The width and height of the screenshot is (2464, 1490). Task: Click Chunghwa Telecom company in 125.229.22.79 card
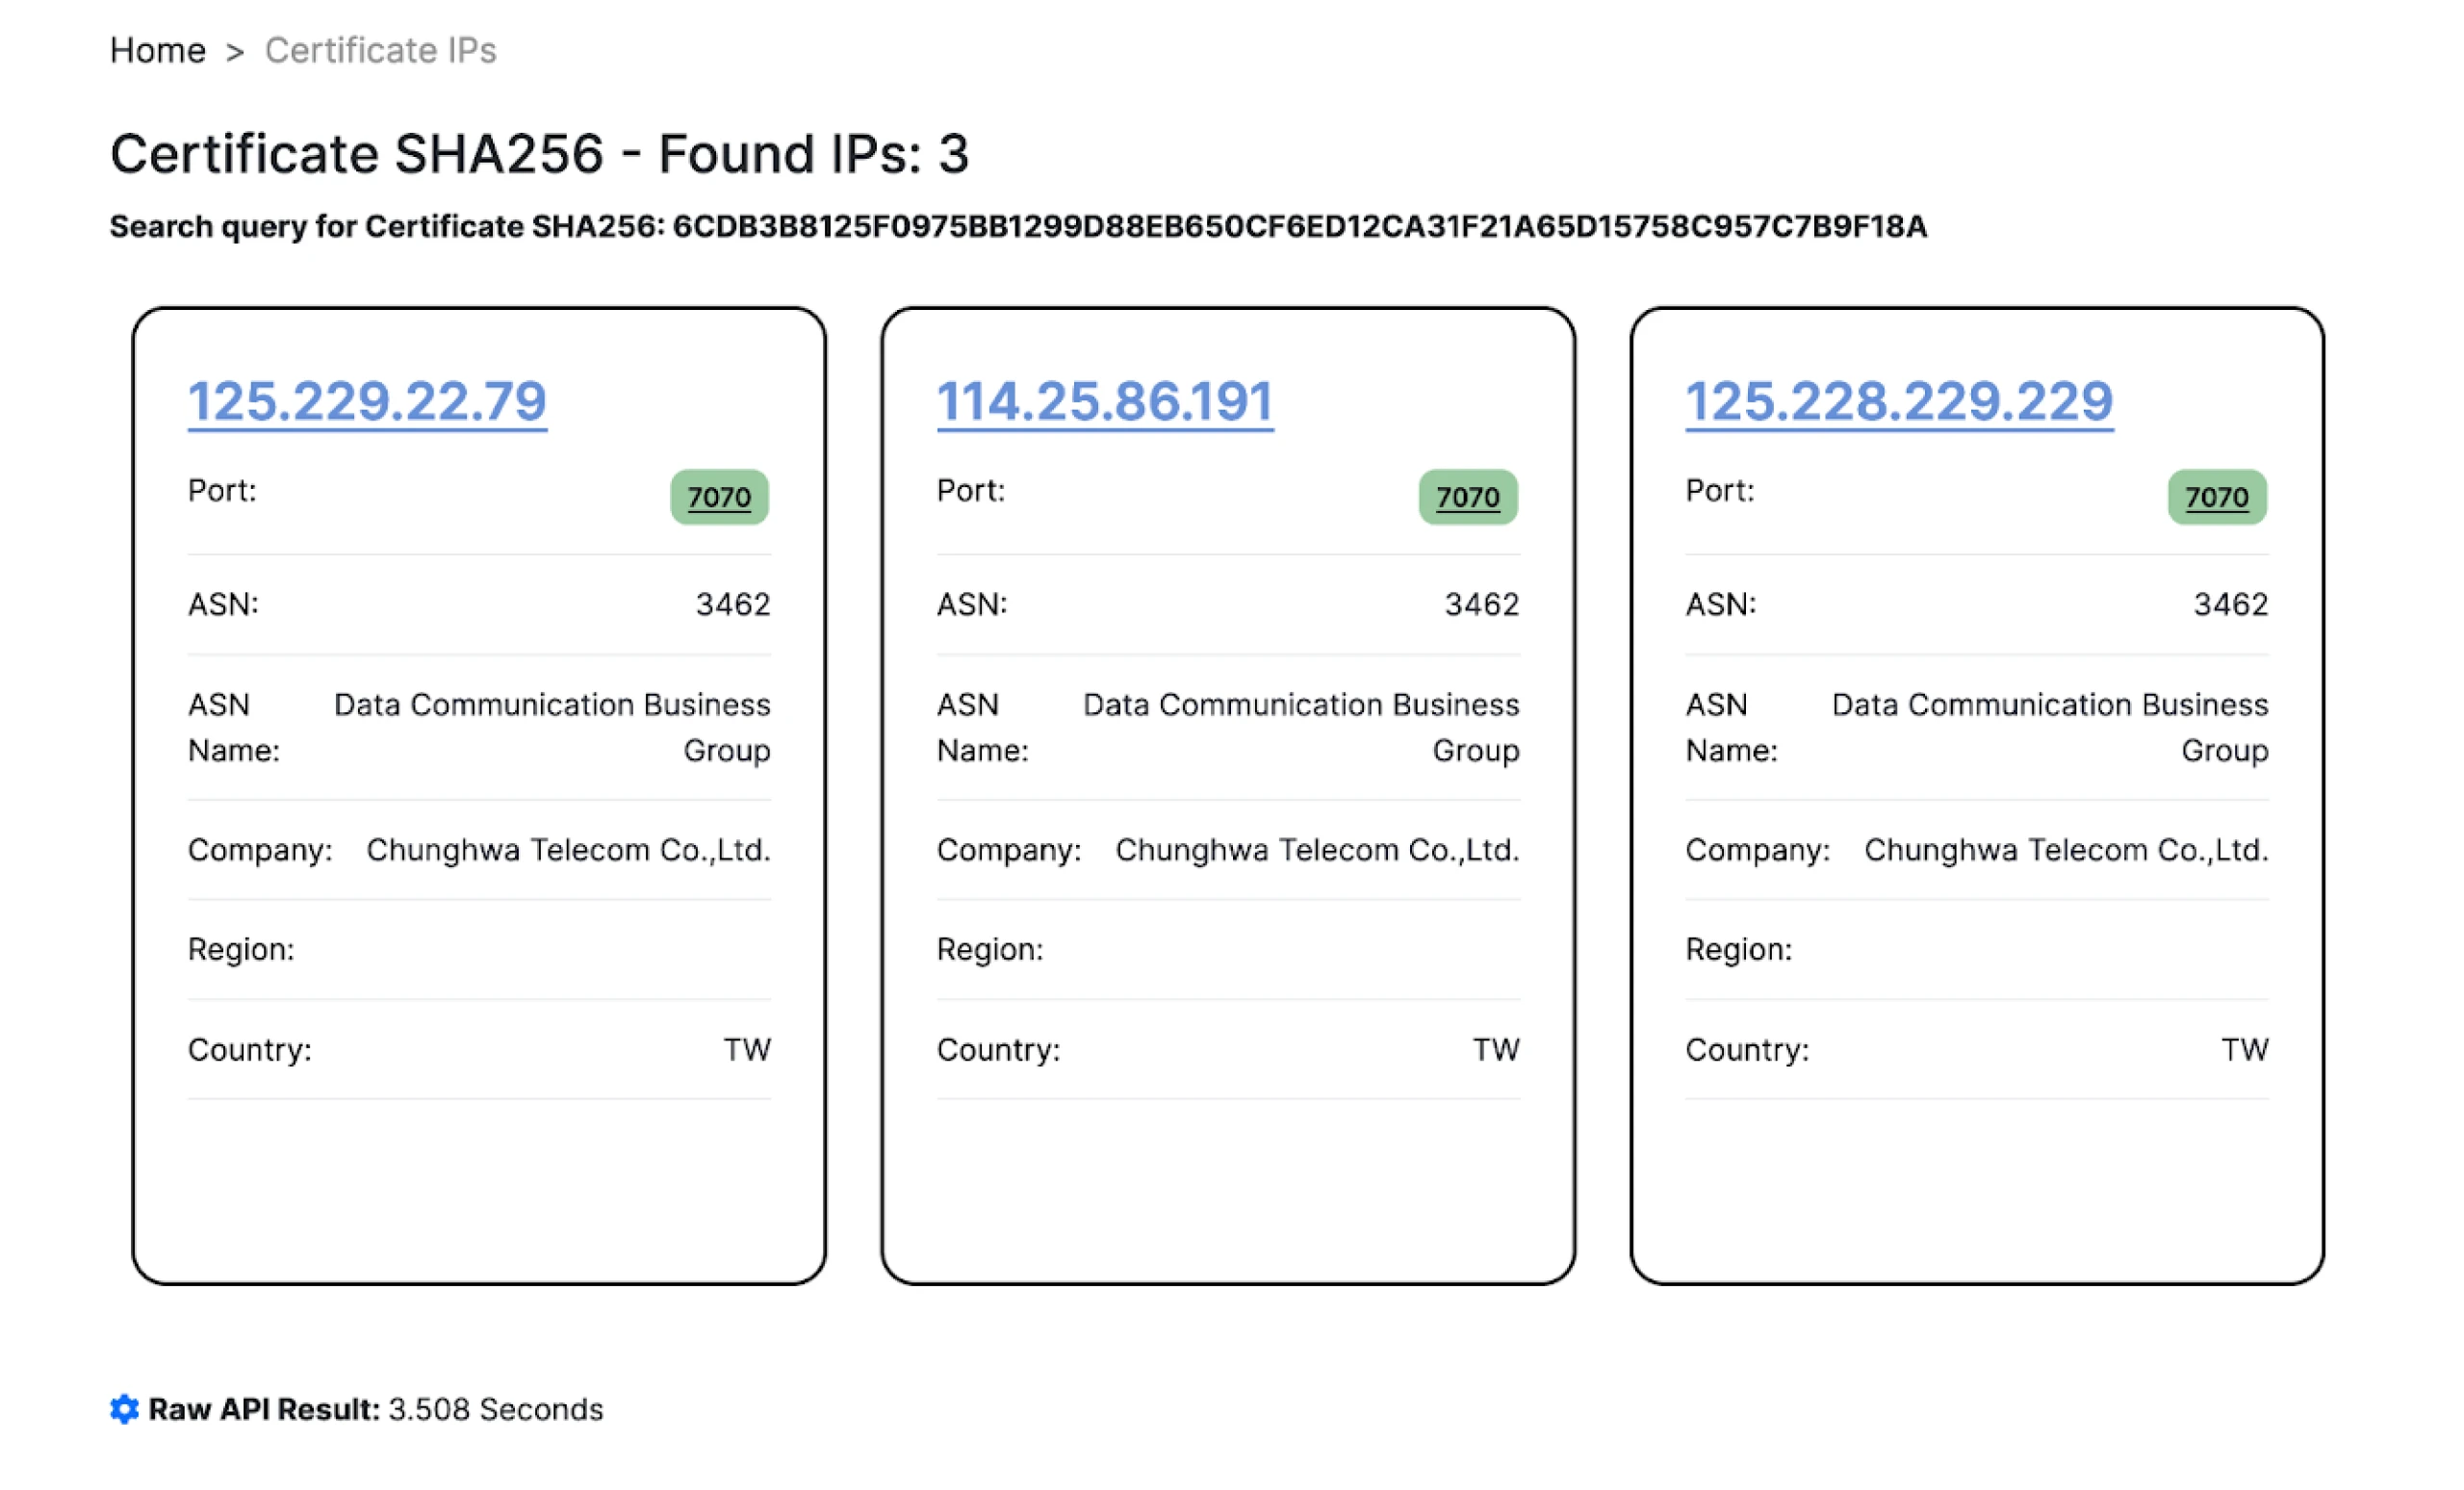568,850
